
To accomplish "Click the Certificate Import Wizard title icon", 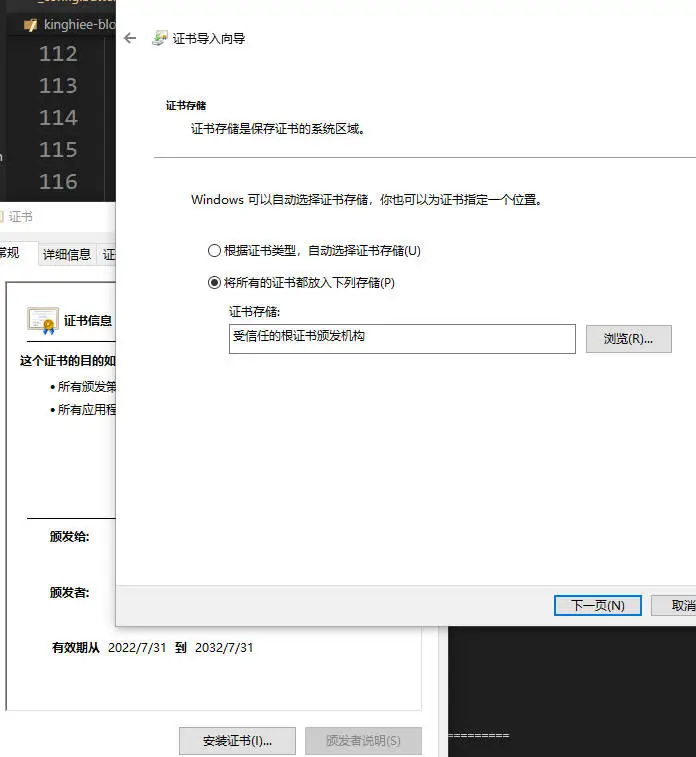I will (159, 38).
